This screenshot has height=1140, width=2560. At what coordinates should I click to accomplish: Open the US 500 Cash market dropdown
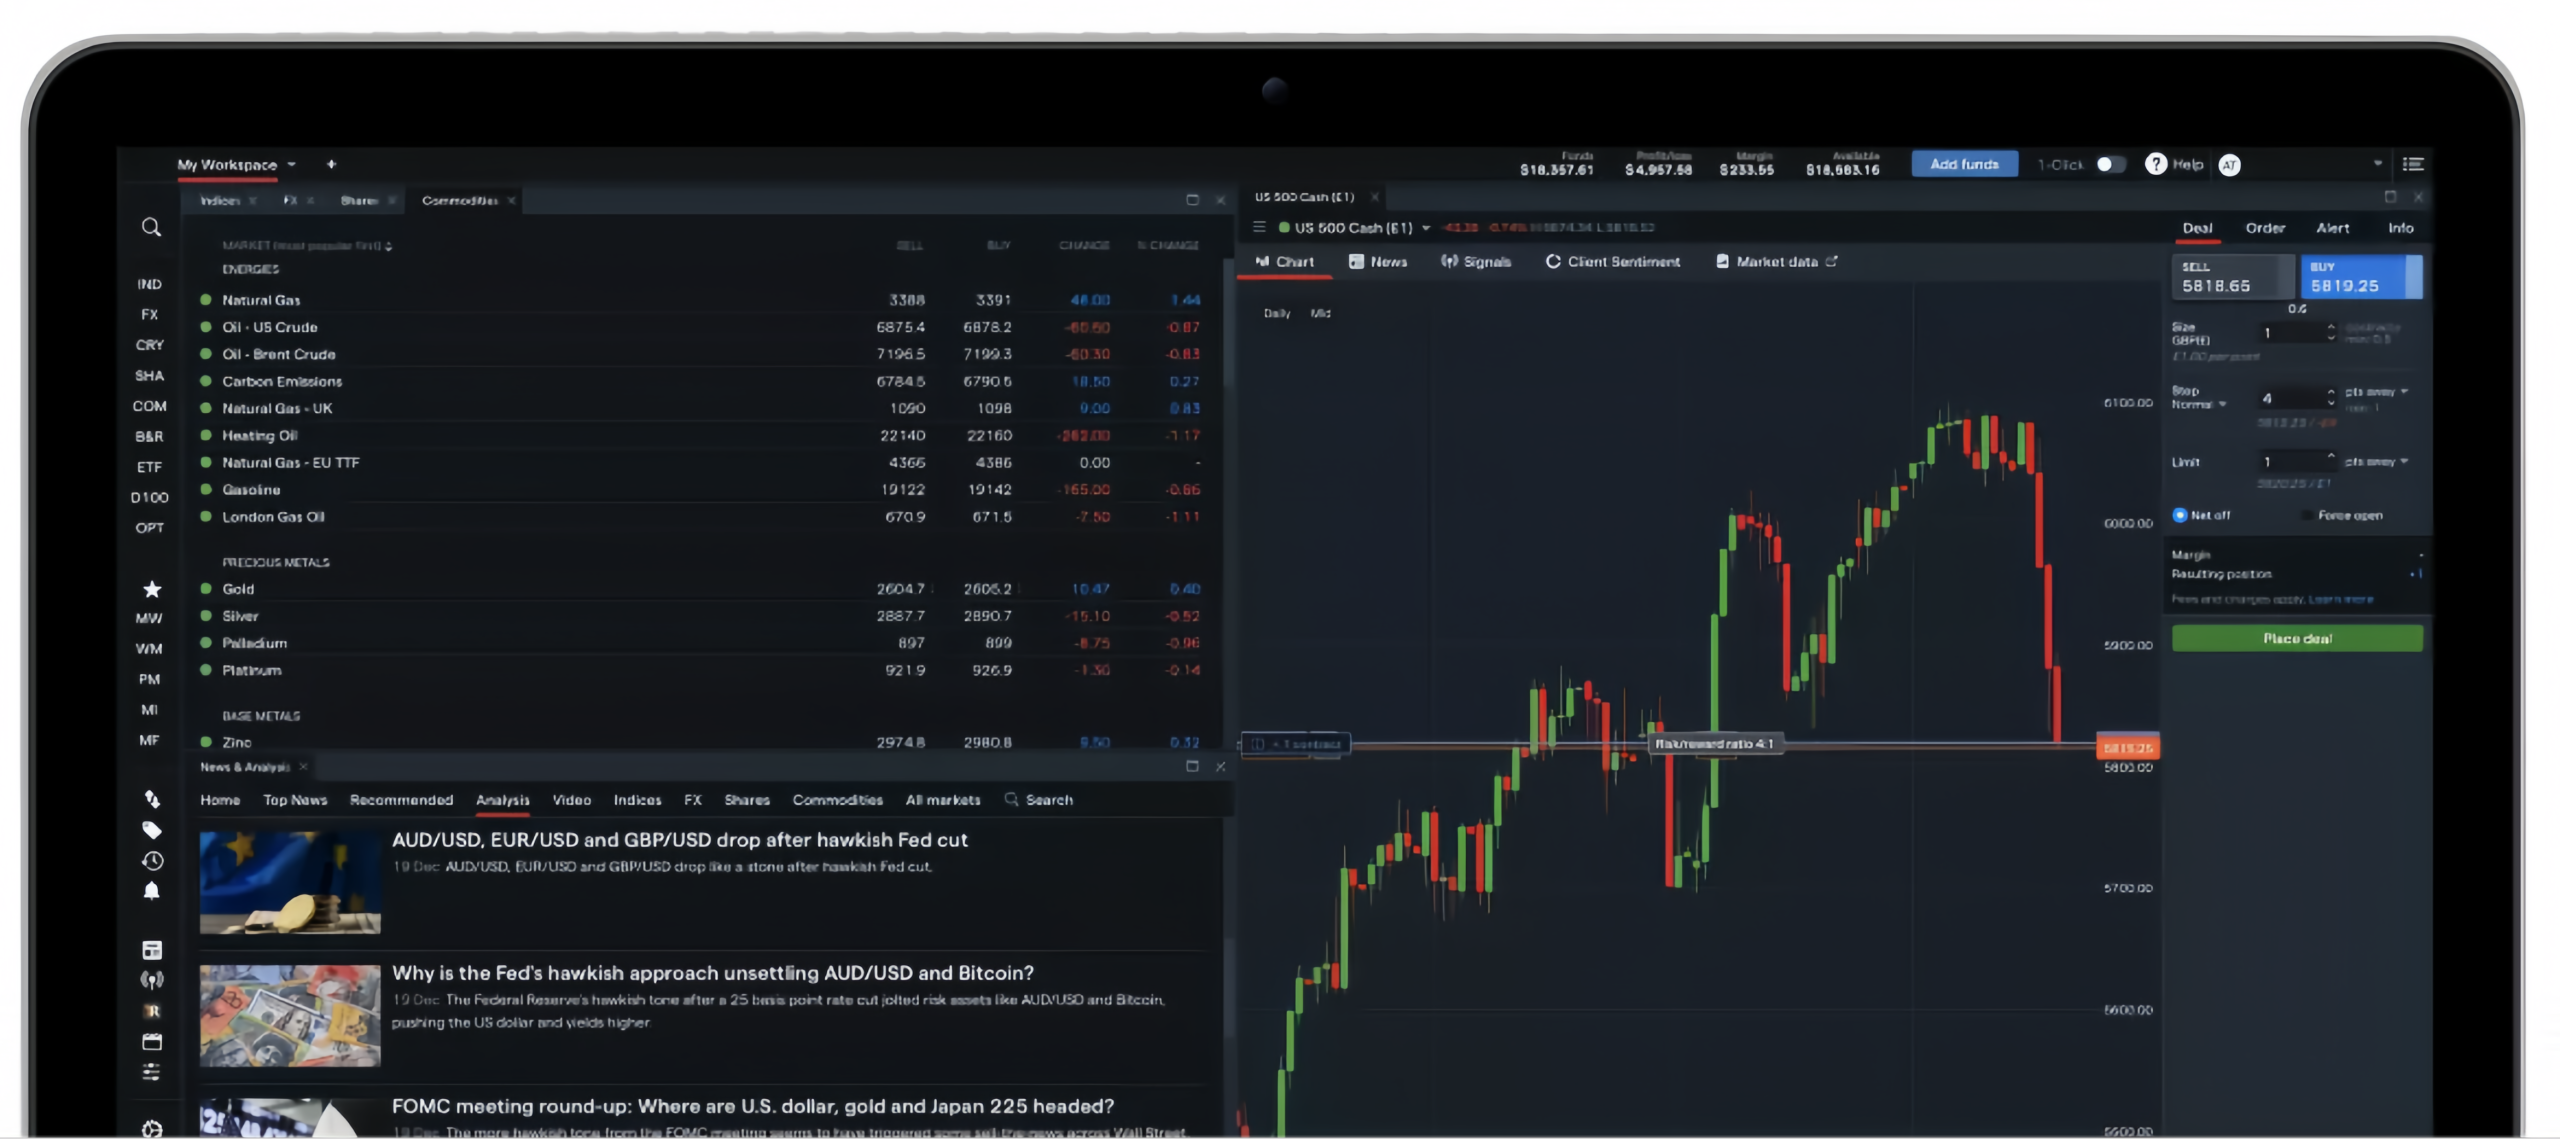(1426, 228)
